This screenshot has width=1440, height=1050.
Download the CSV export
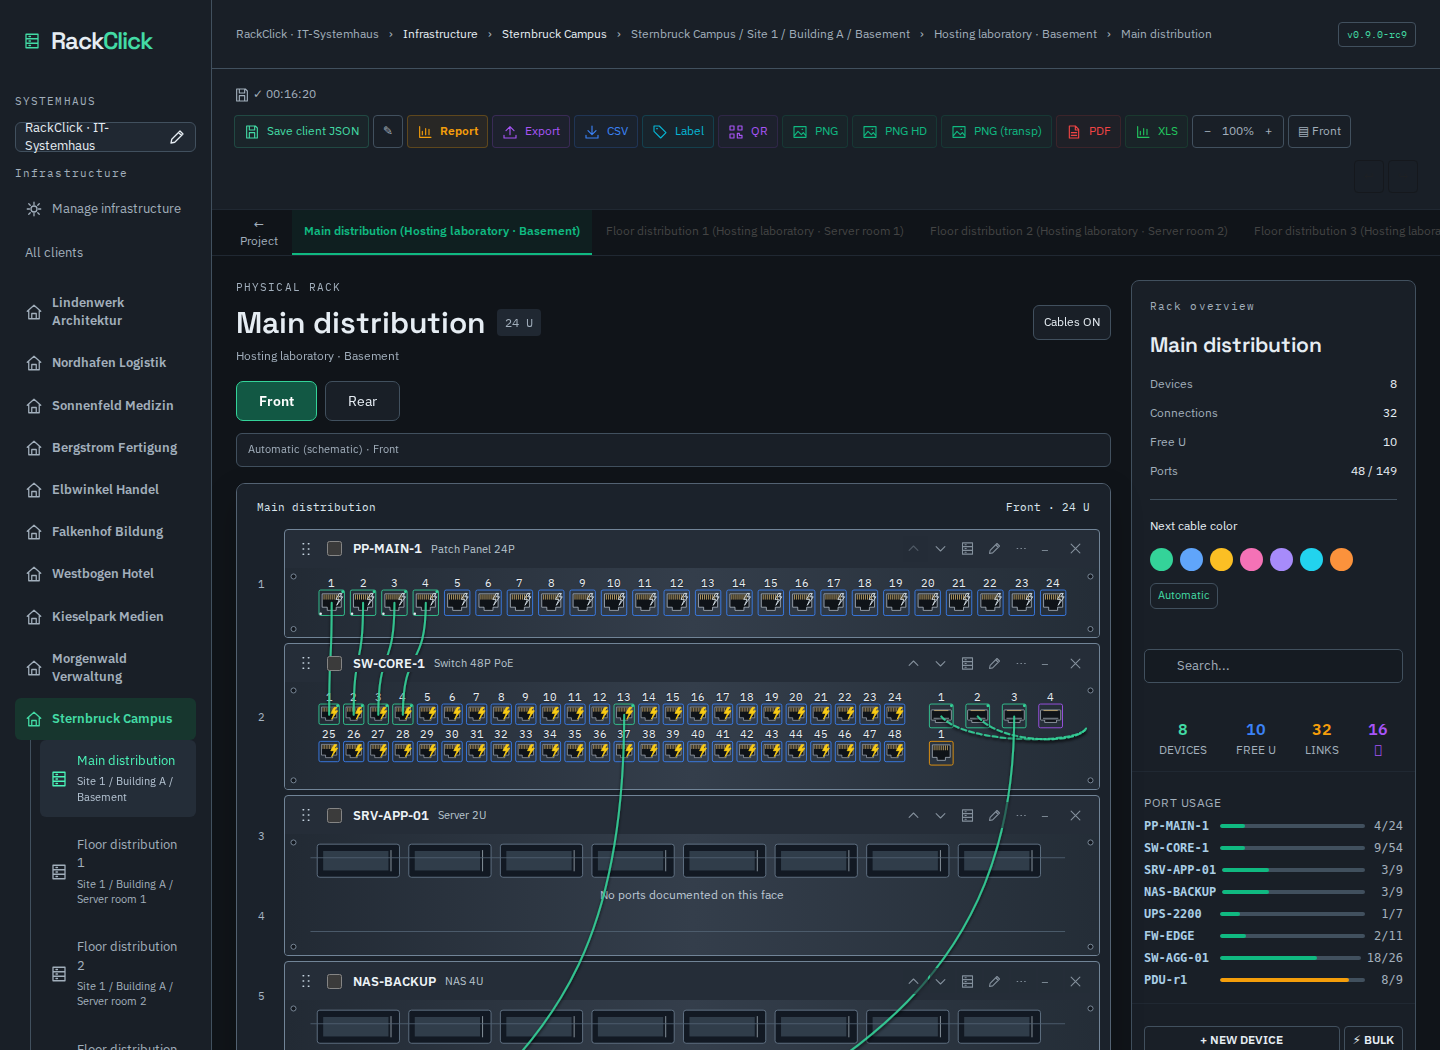coord(607,131)
